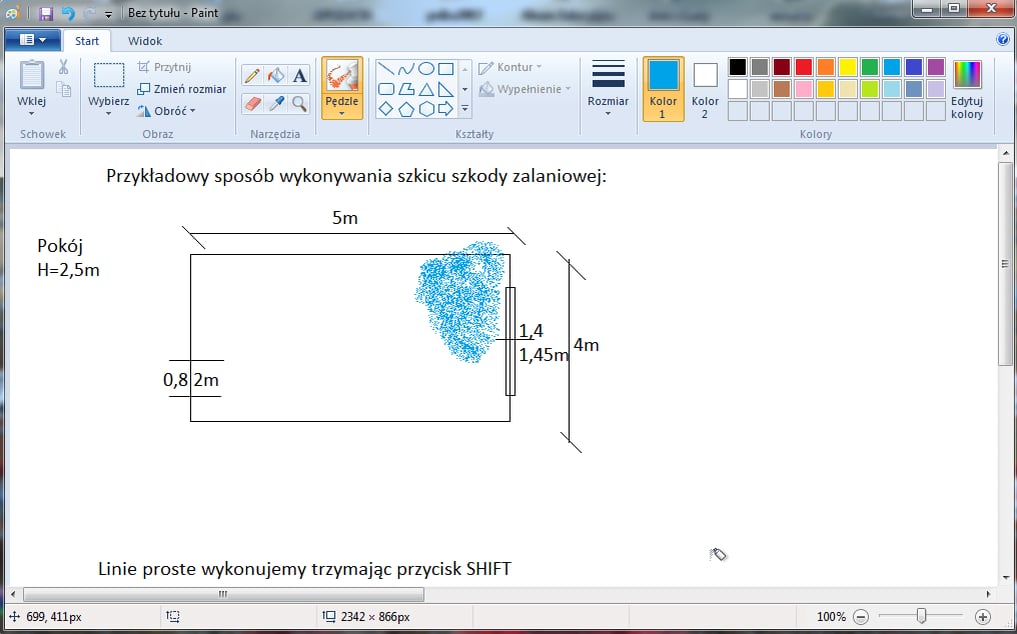Zoom out with the minus button
1017x634 pixels.
pos(861,616)
